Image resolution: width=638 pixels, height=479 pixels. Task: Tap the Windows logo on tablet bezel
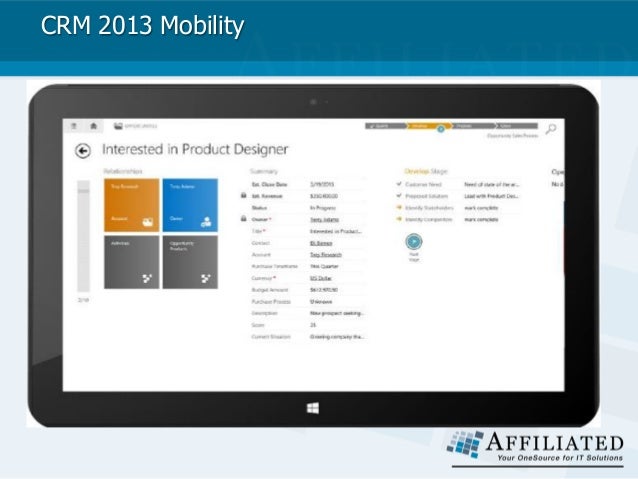click(x=312, y=408)
